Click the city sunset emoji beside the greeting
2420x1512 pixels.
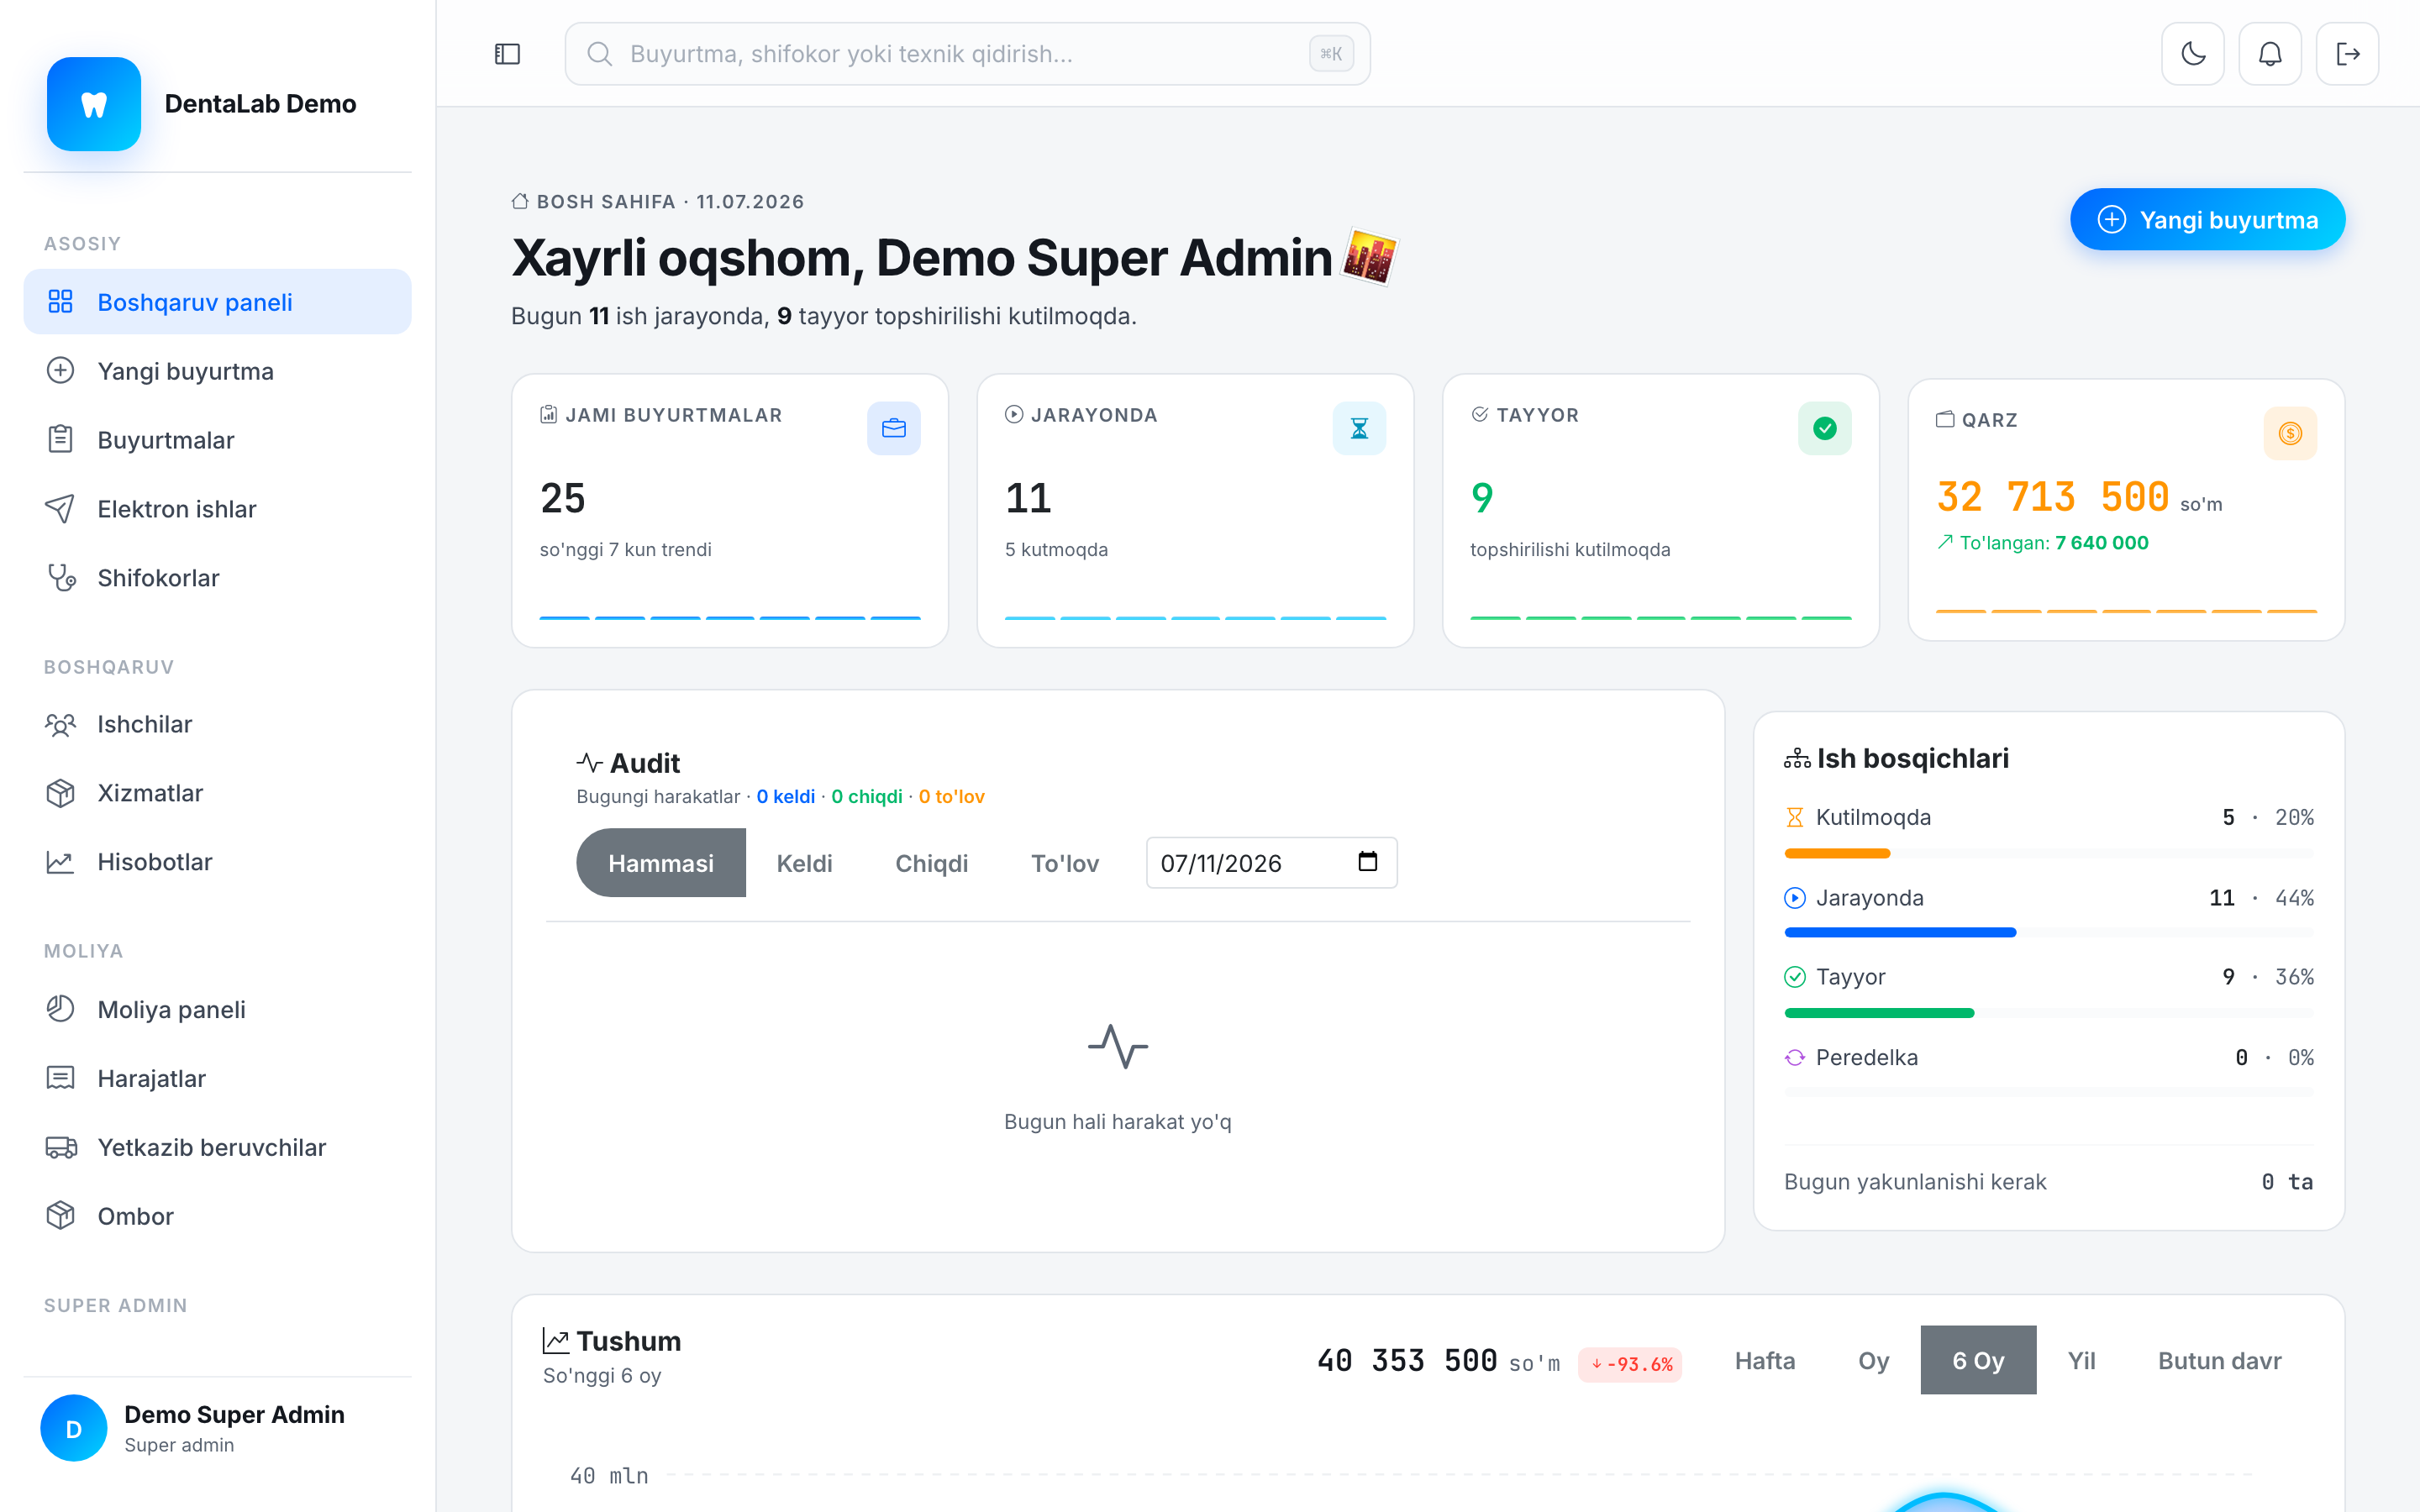coord(1369,257)
